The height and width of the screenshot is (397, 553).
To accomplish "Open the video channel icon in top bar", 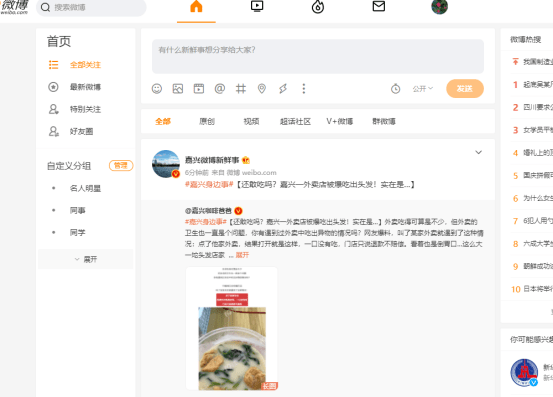I will click(x=257, y=6).
